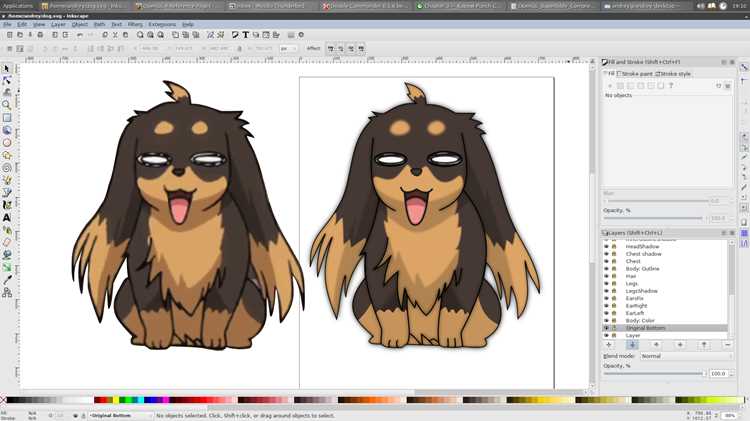Viewport: 750px width, 421px height.
Task: Open the units px dropdown
Action: [x=289, y=48]
